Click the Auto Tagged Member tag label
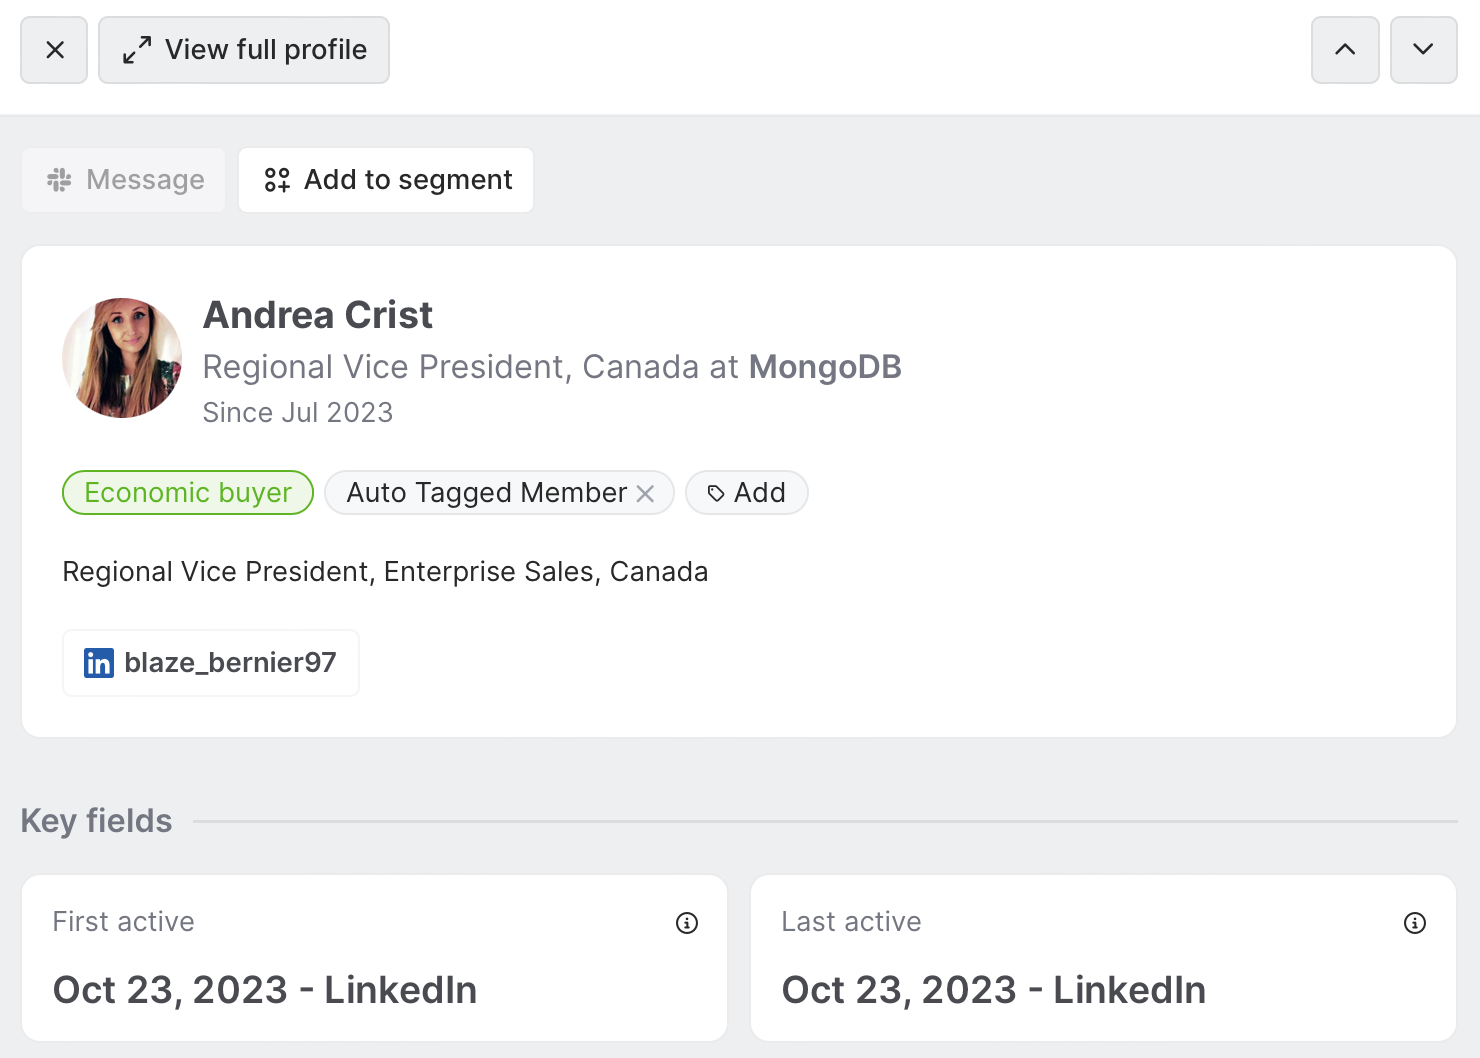Screen dimensions: 1480x1058 (x=486, y=493)
